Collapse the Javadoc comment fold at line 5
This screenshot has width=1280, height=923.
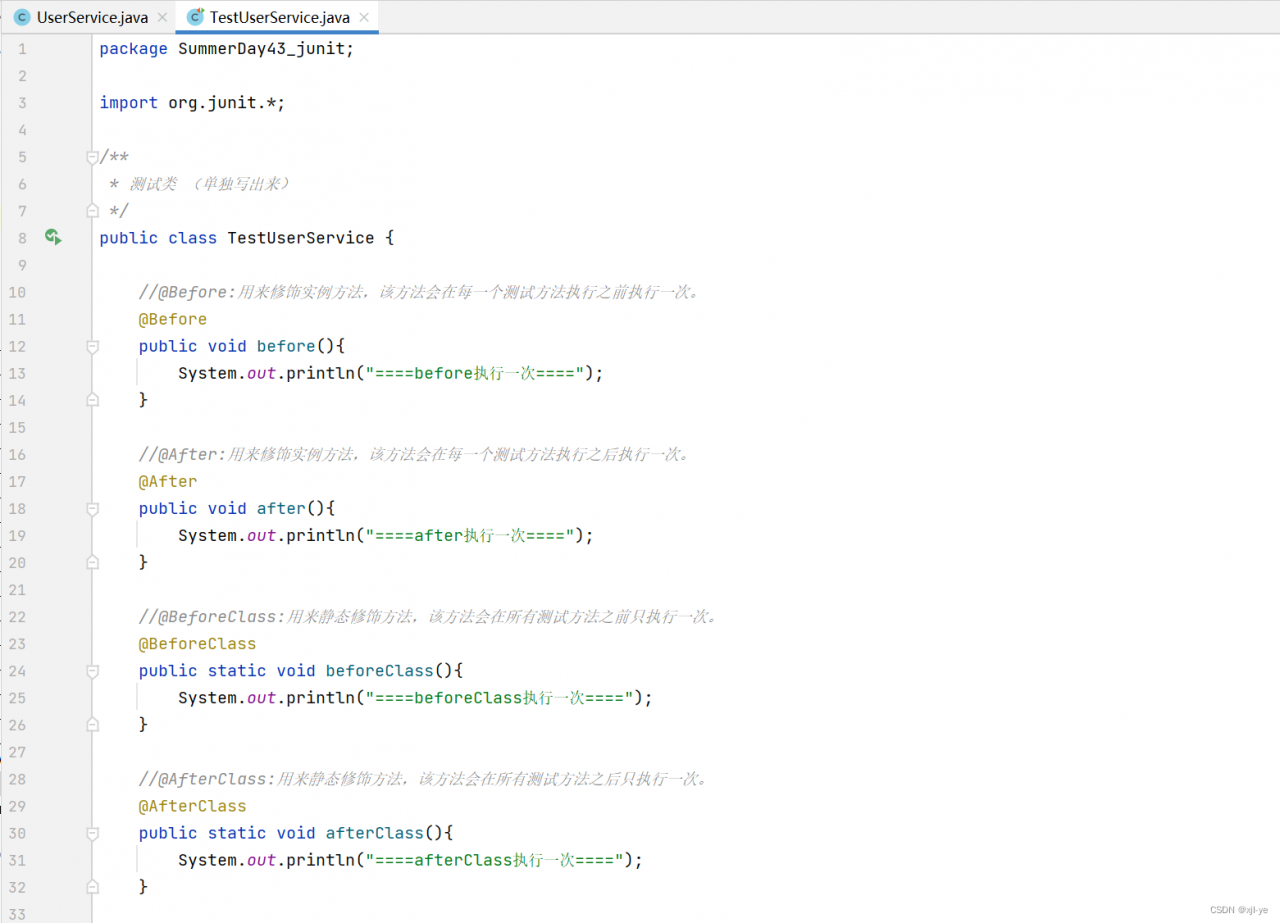(92, 157)
